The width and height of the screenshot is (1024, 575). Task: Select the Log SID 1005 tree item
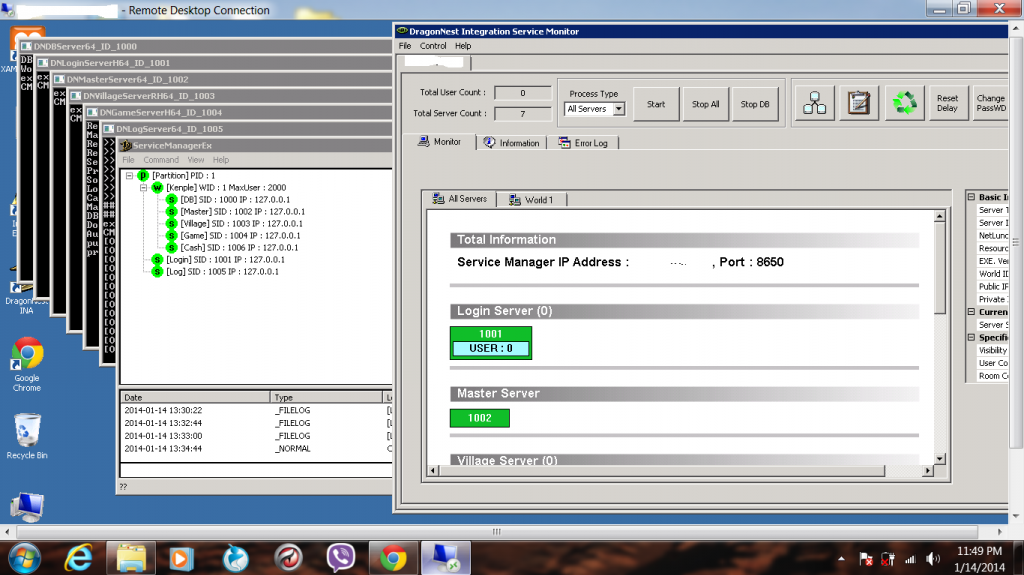[x=222, y=272]
